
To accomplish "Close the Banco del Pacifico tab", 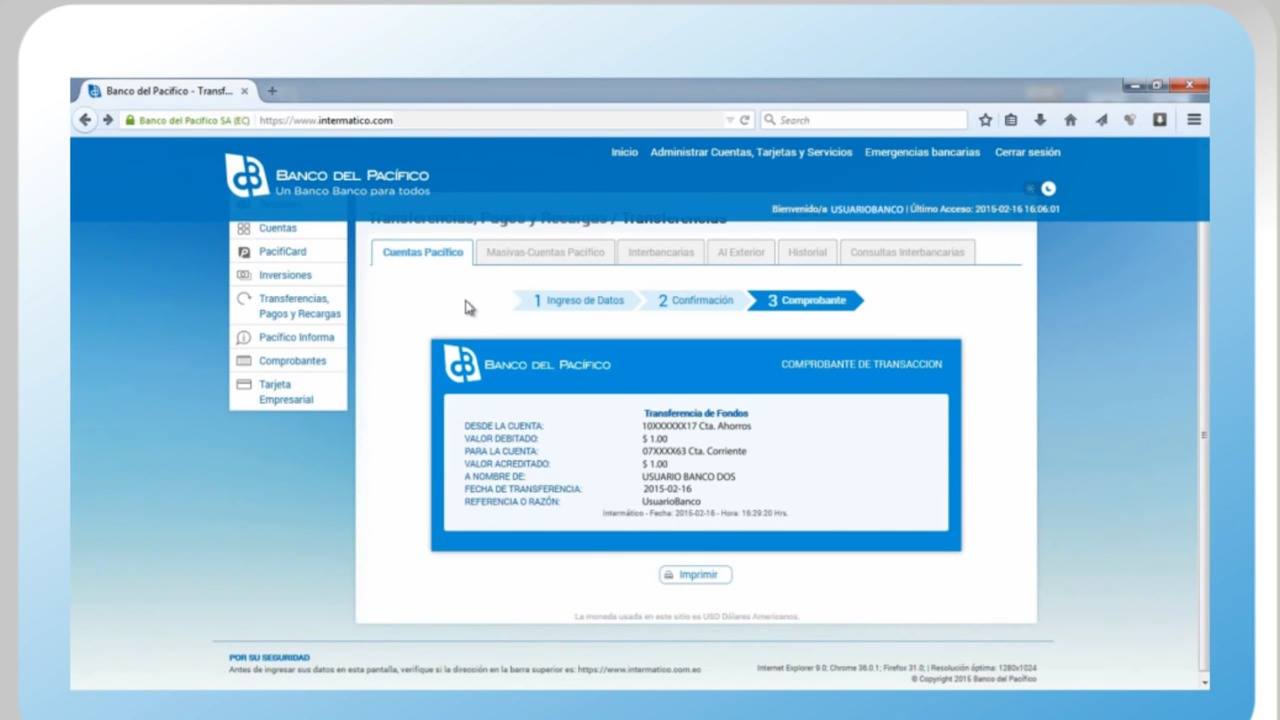I will coord(244,91).
